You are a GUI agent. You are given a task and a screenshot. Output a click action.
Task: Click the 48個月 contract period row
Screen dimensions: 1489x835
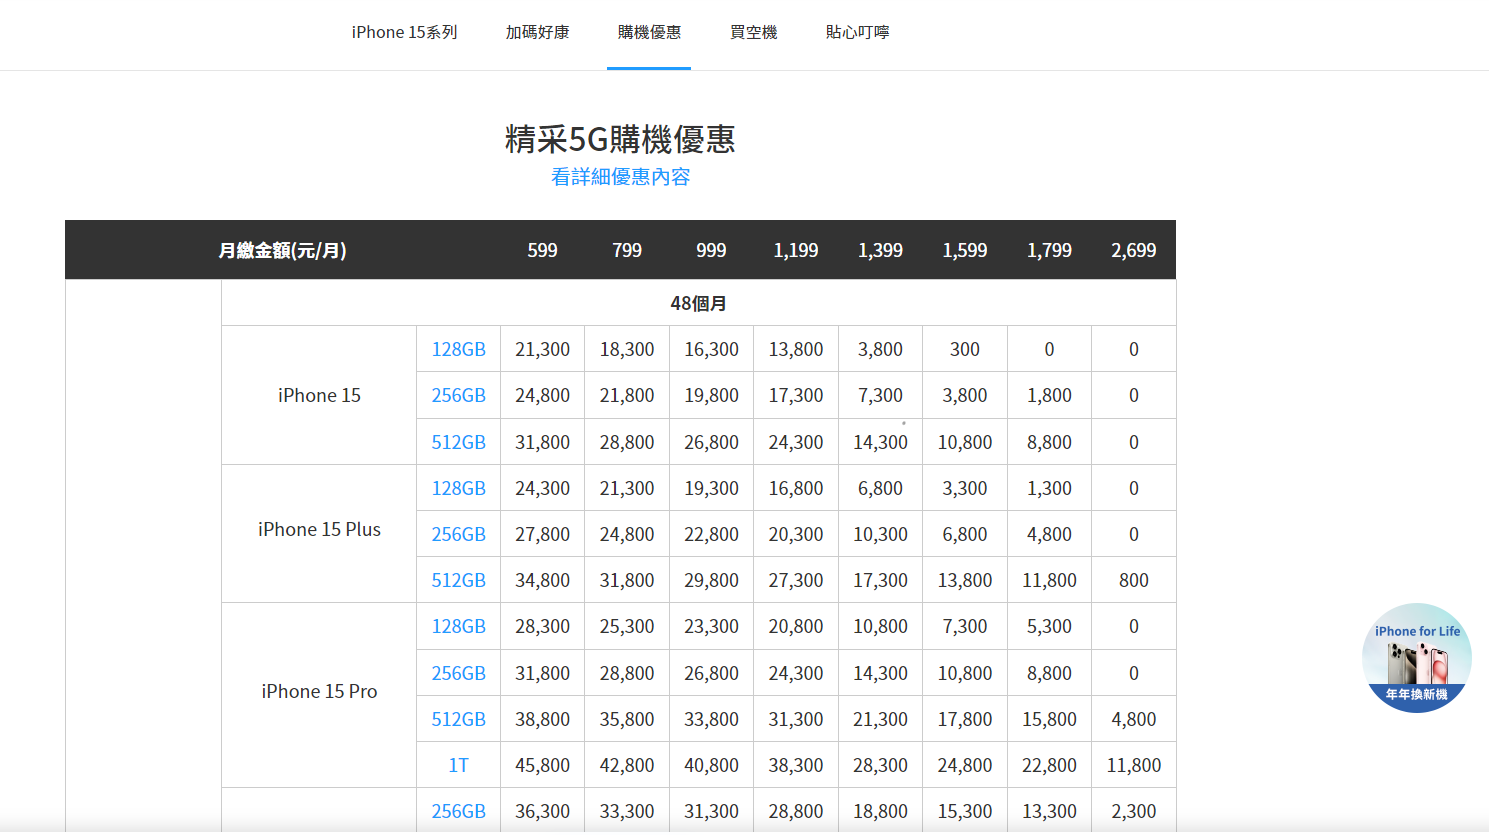pyautogui.click(x=698, y=303)
